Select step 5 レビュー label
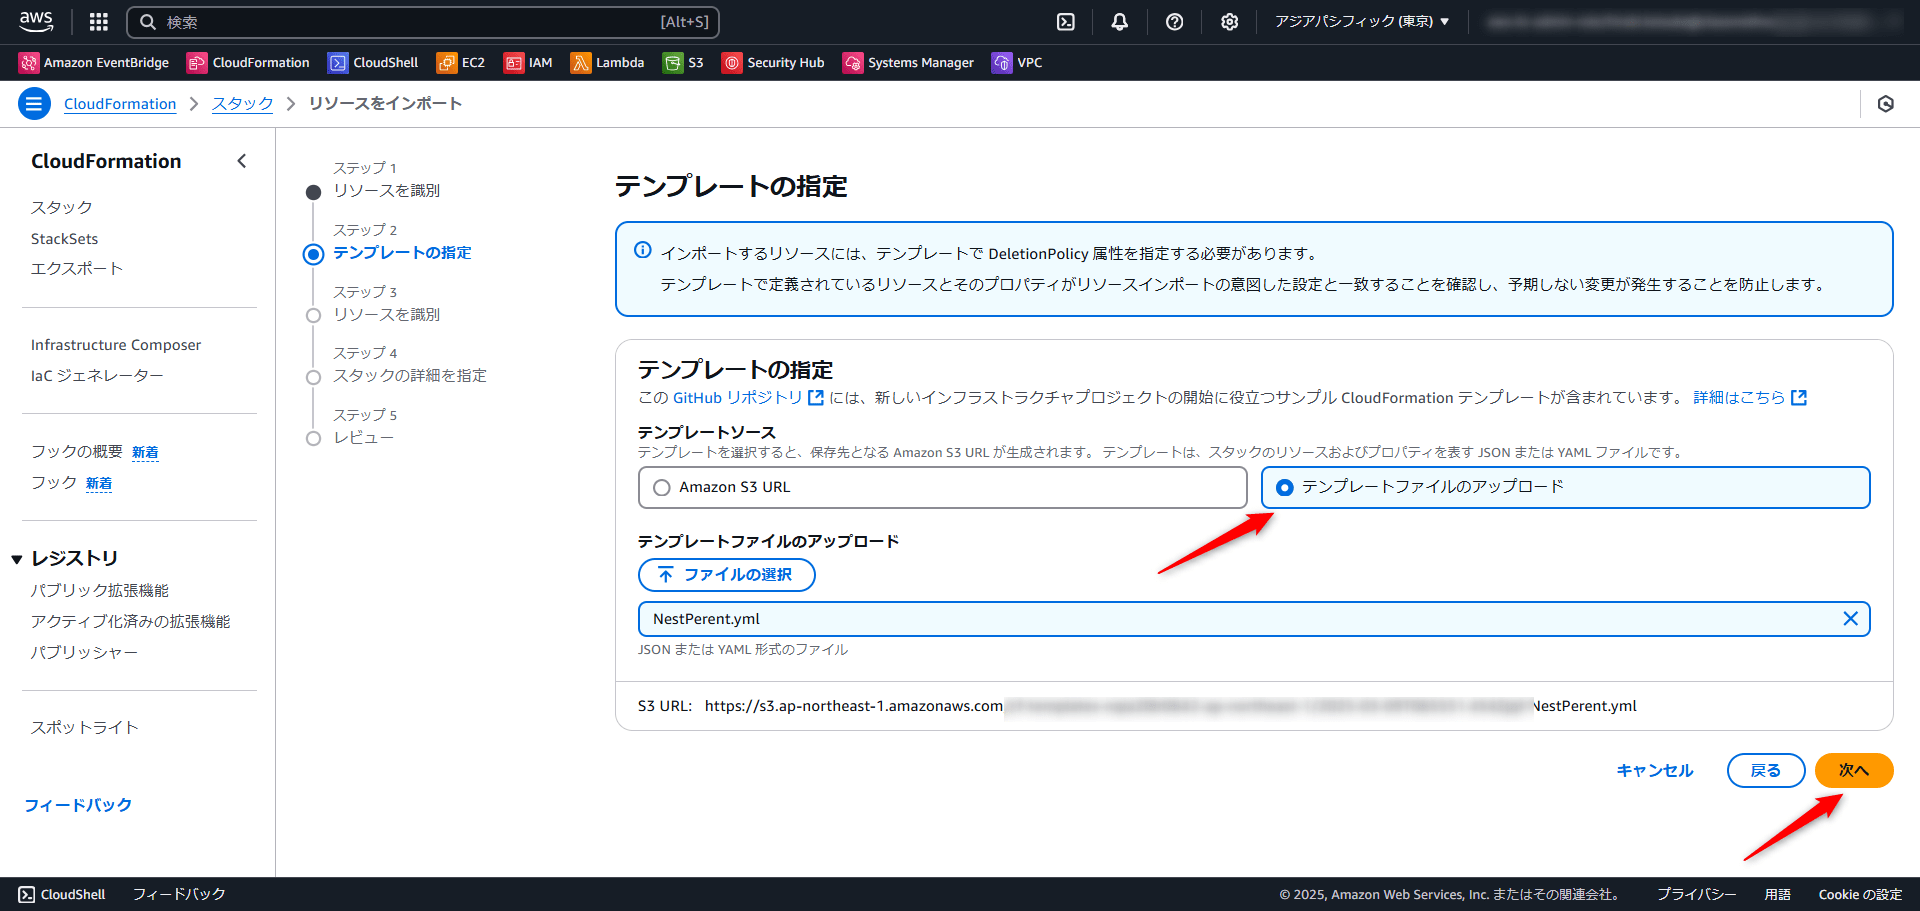The height and width of the screenshot is (911, 1920). 364,437
